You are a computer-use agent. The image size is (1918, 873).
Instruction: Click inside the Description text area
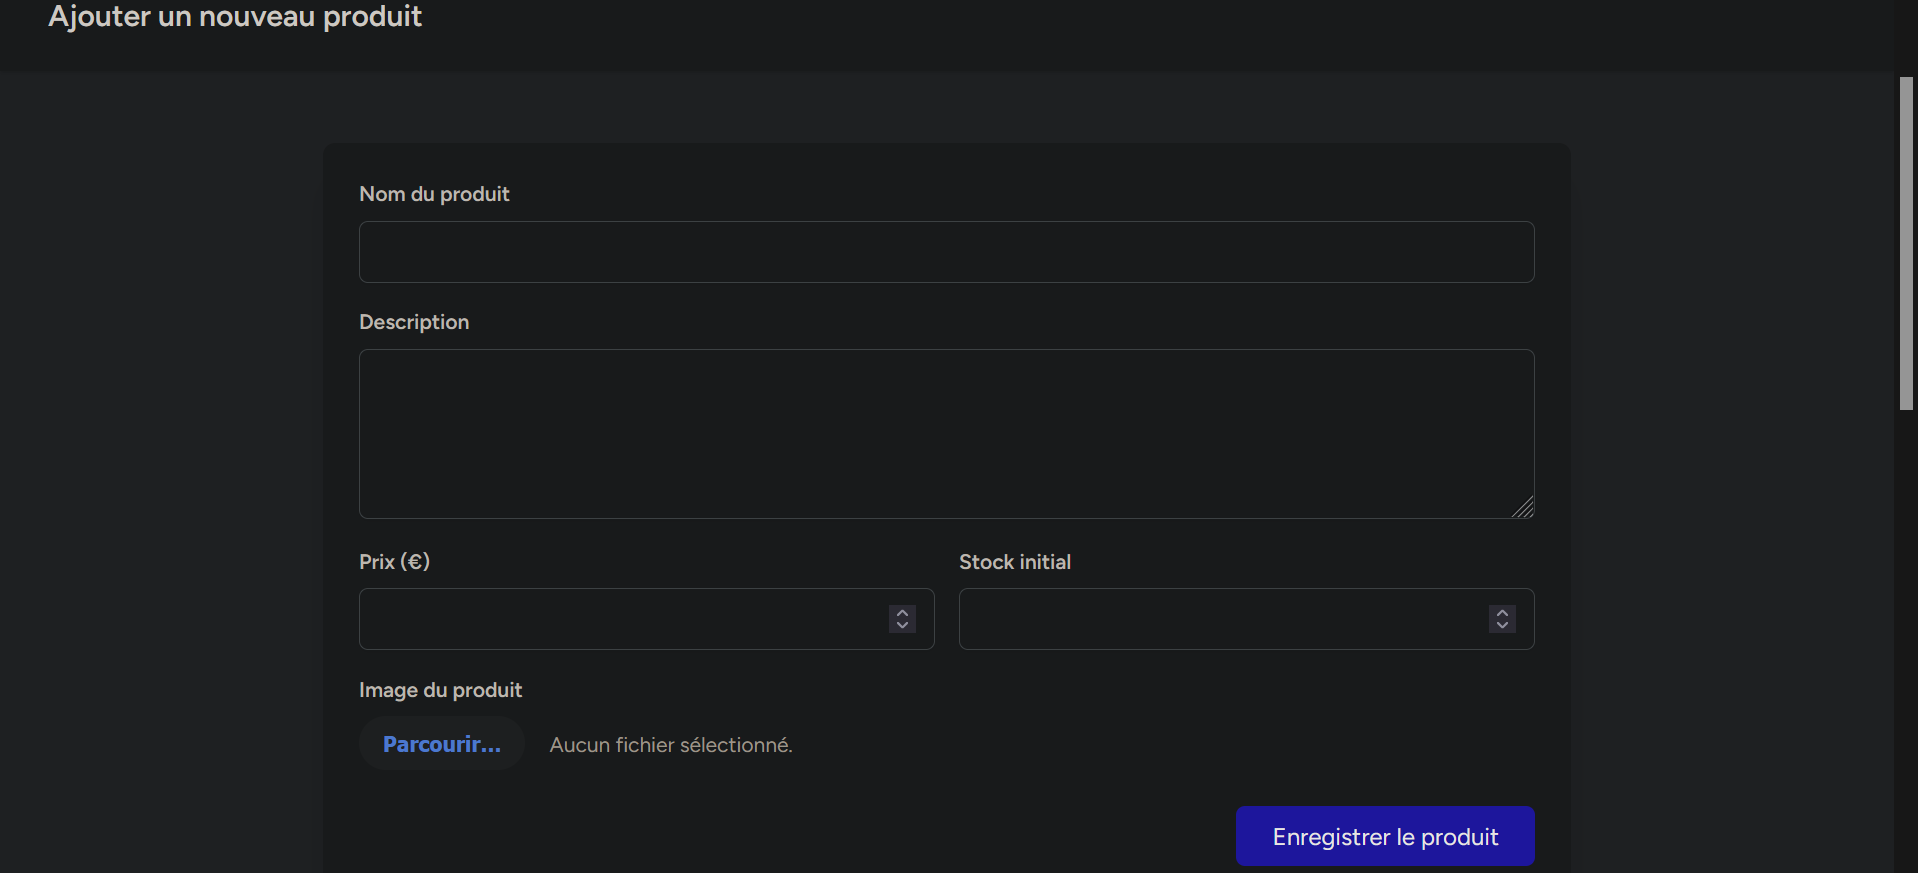tap(945, 433)
